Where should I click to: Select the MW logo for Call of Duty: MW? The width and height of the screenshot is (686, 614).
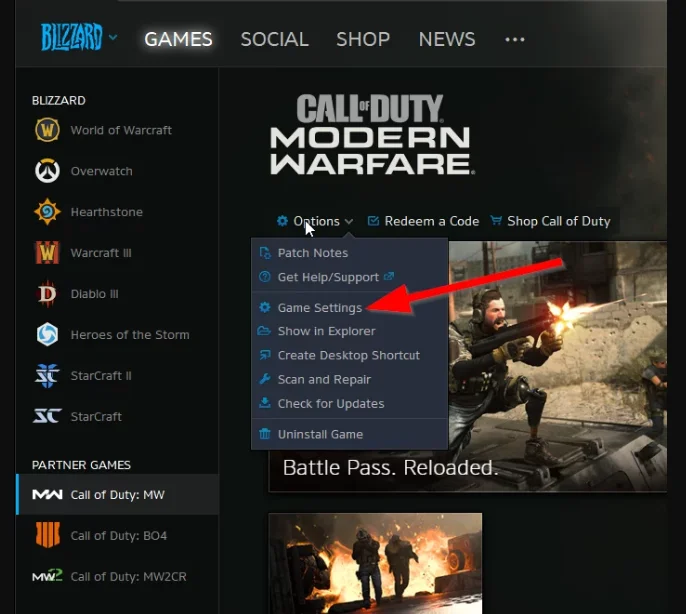47,495
